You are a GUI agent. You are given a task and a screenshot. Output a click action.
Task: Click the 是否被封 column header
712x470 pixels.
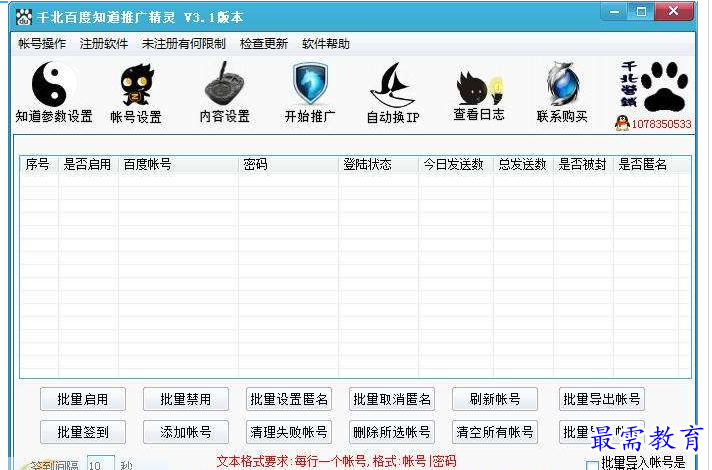583,164
